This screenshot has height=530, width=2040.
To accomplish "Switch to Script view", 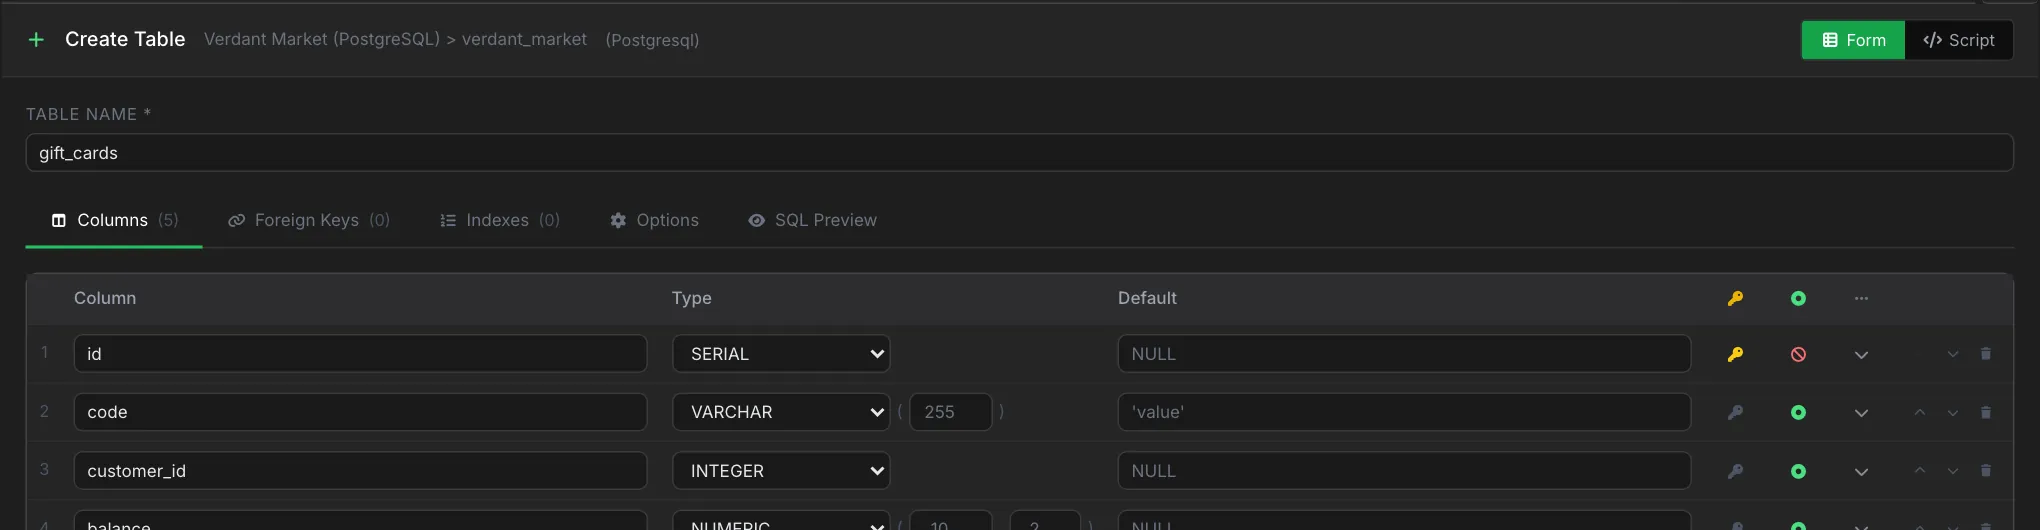I will click(1958, 40).
